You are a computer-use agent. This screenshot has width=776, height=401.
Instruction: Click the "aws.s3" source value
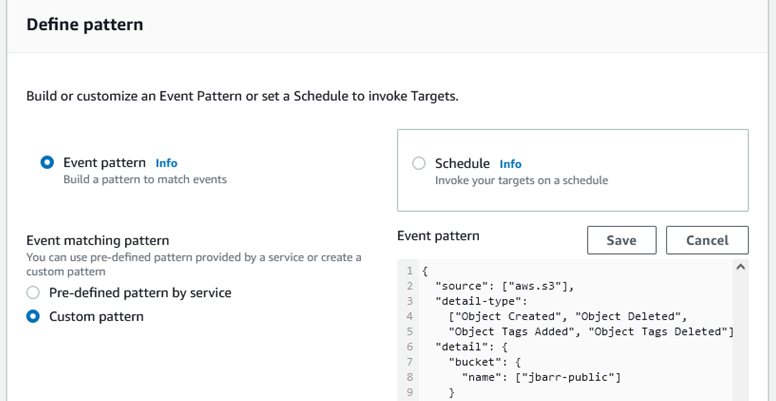pos(541,286)
